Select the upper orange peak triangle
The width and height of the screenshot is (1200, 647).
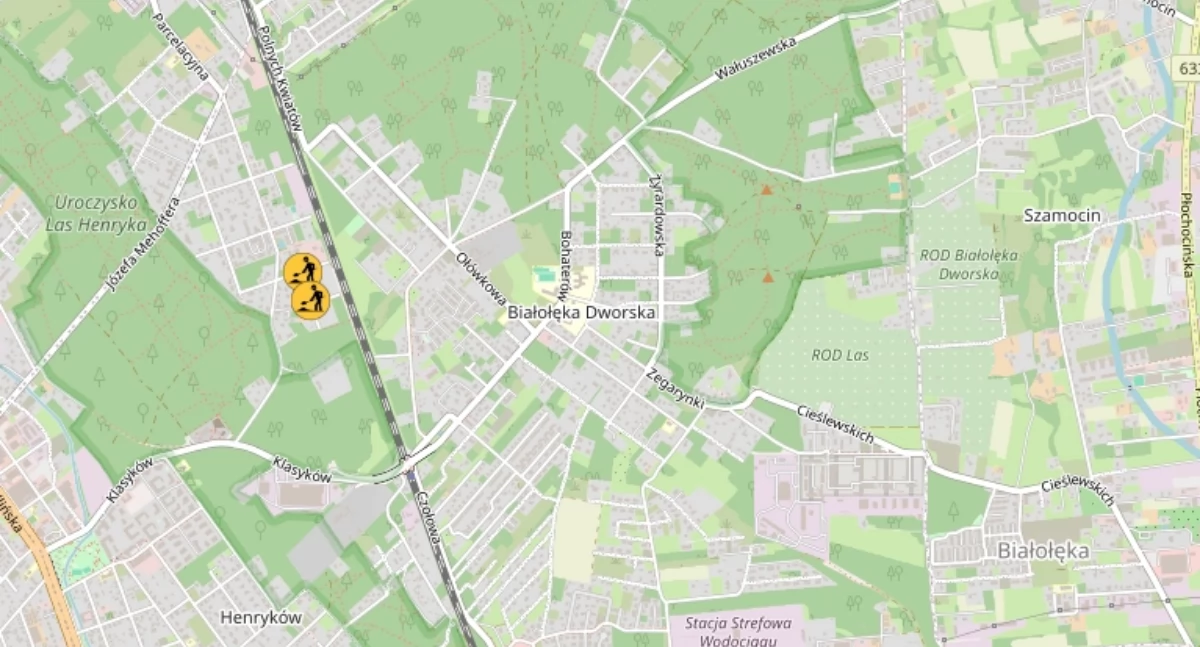[x=767, y=189]
